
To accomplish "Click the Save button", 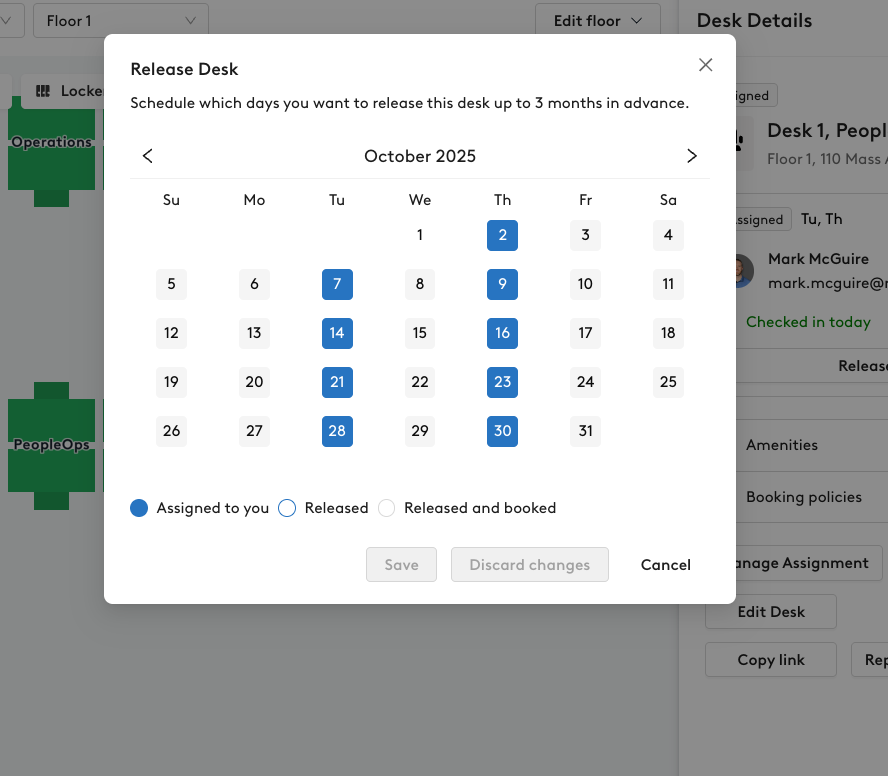I will pos(401,564).
